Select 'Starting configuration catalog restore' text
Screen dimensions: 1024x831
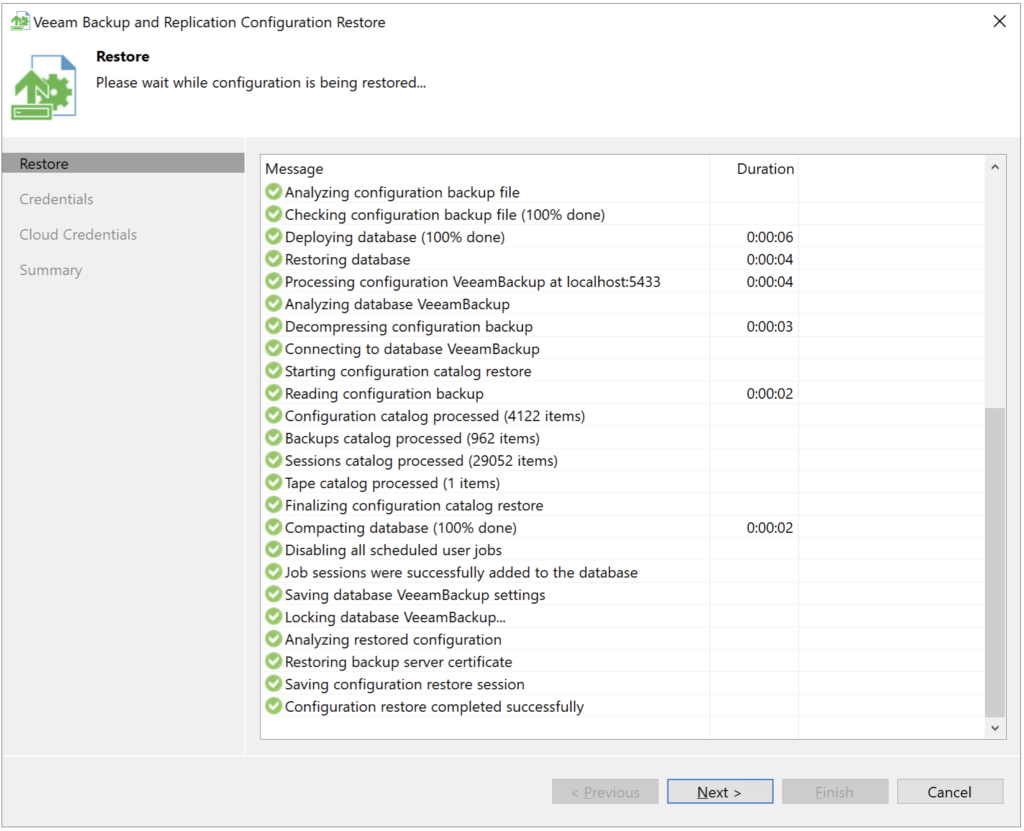pyautogui.click(x=408, y=372)
